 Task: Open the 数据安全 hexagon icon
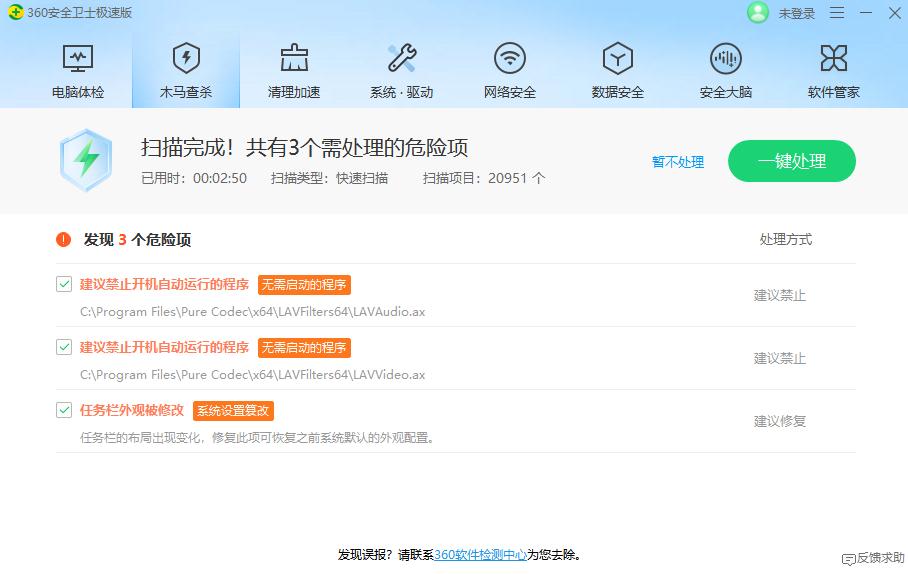pyautogui.click(x=618, y=58)
